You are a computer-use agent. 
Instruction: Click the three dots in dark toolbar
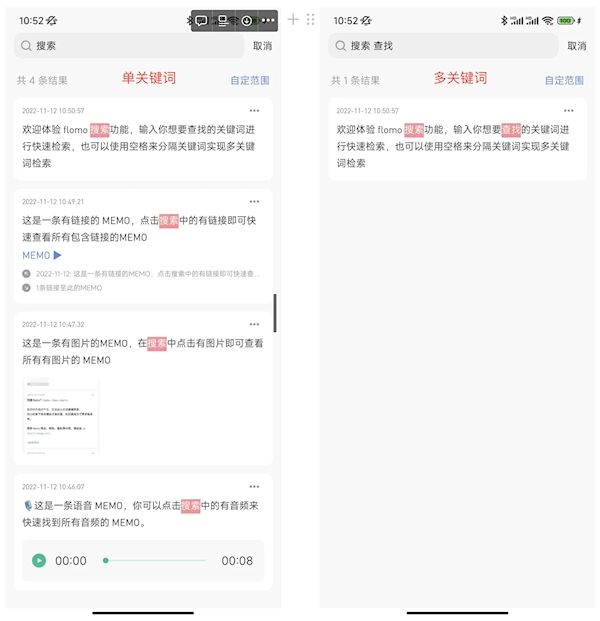(x=268, y=20)
